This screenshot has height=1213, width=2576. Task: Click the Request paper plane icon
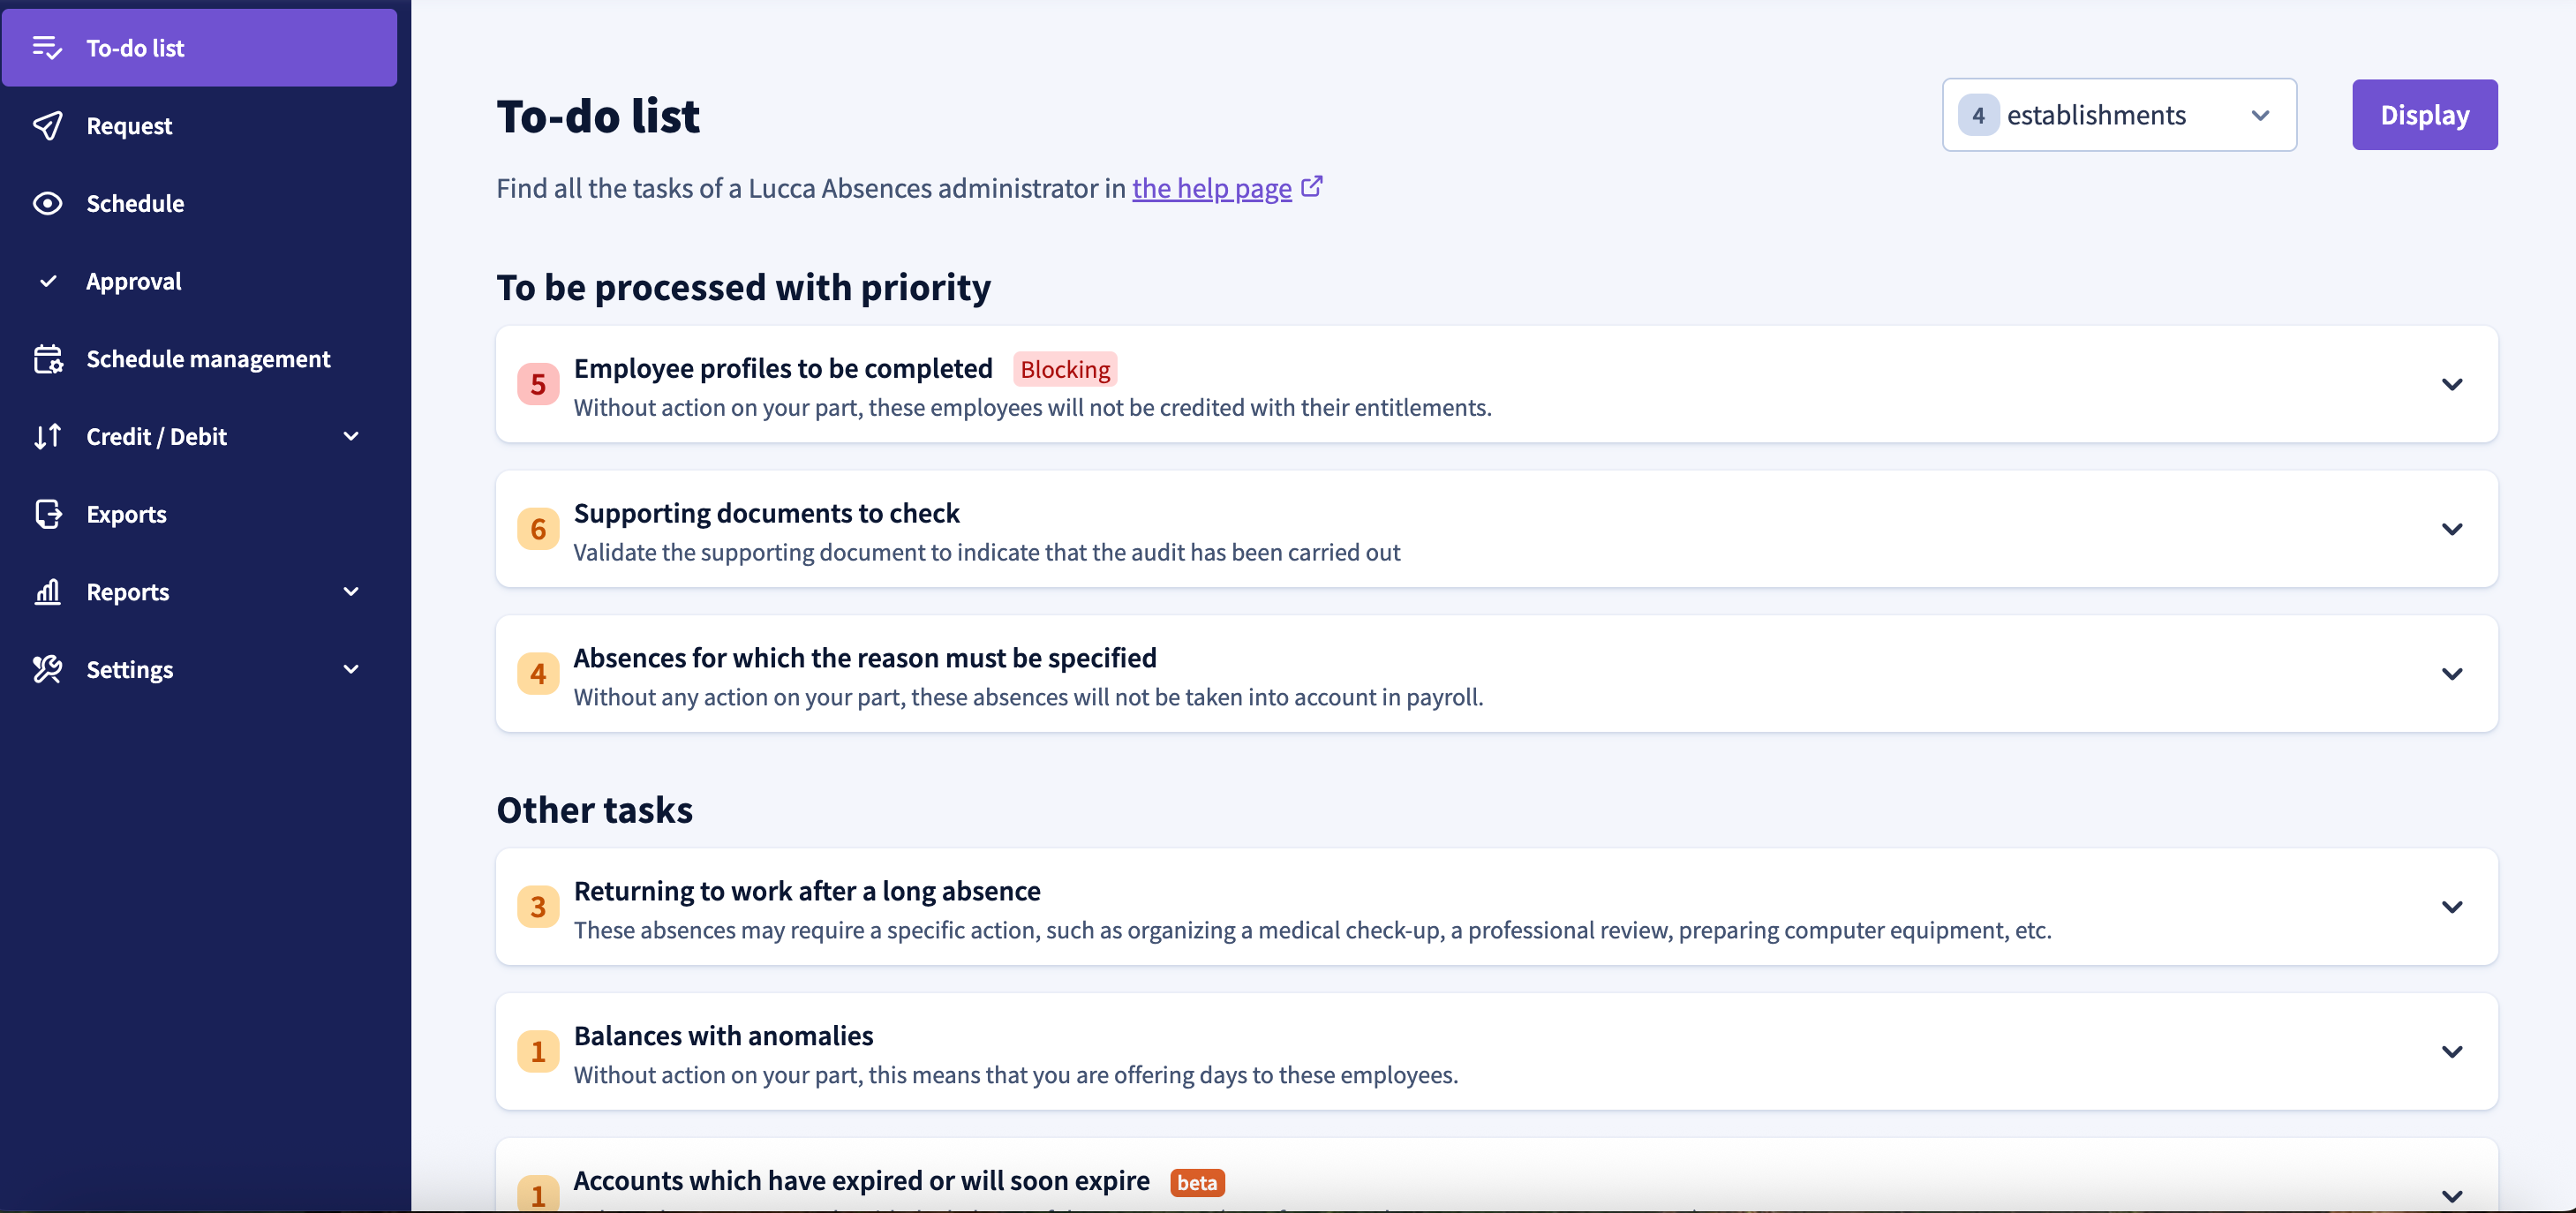47,125
